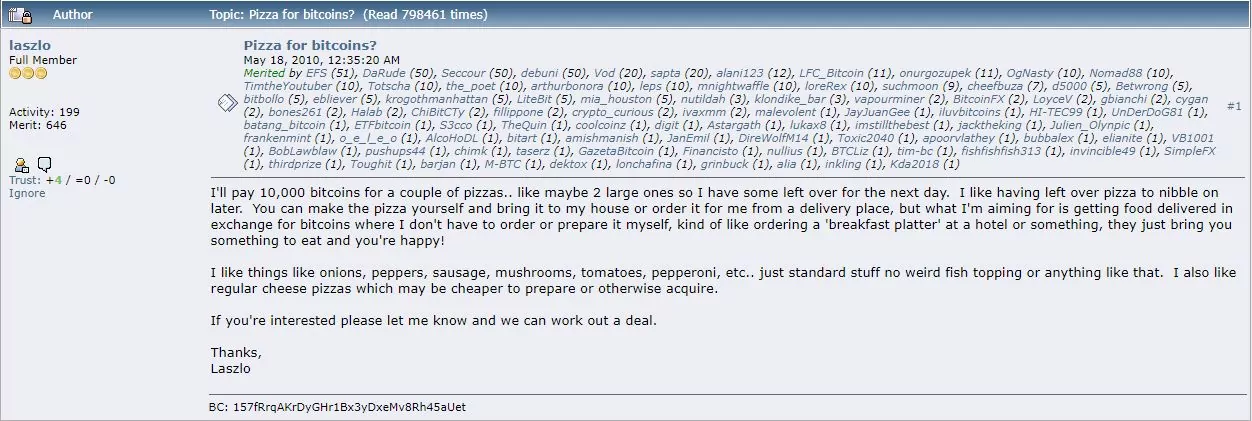Click the Merited link in the post
Viewport: 1252px width, 421px height.
(x=265, y=73)
